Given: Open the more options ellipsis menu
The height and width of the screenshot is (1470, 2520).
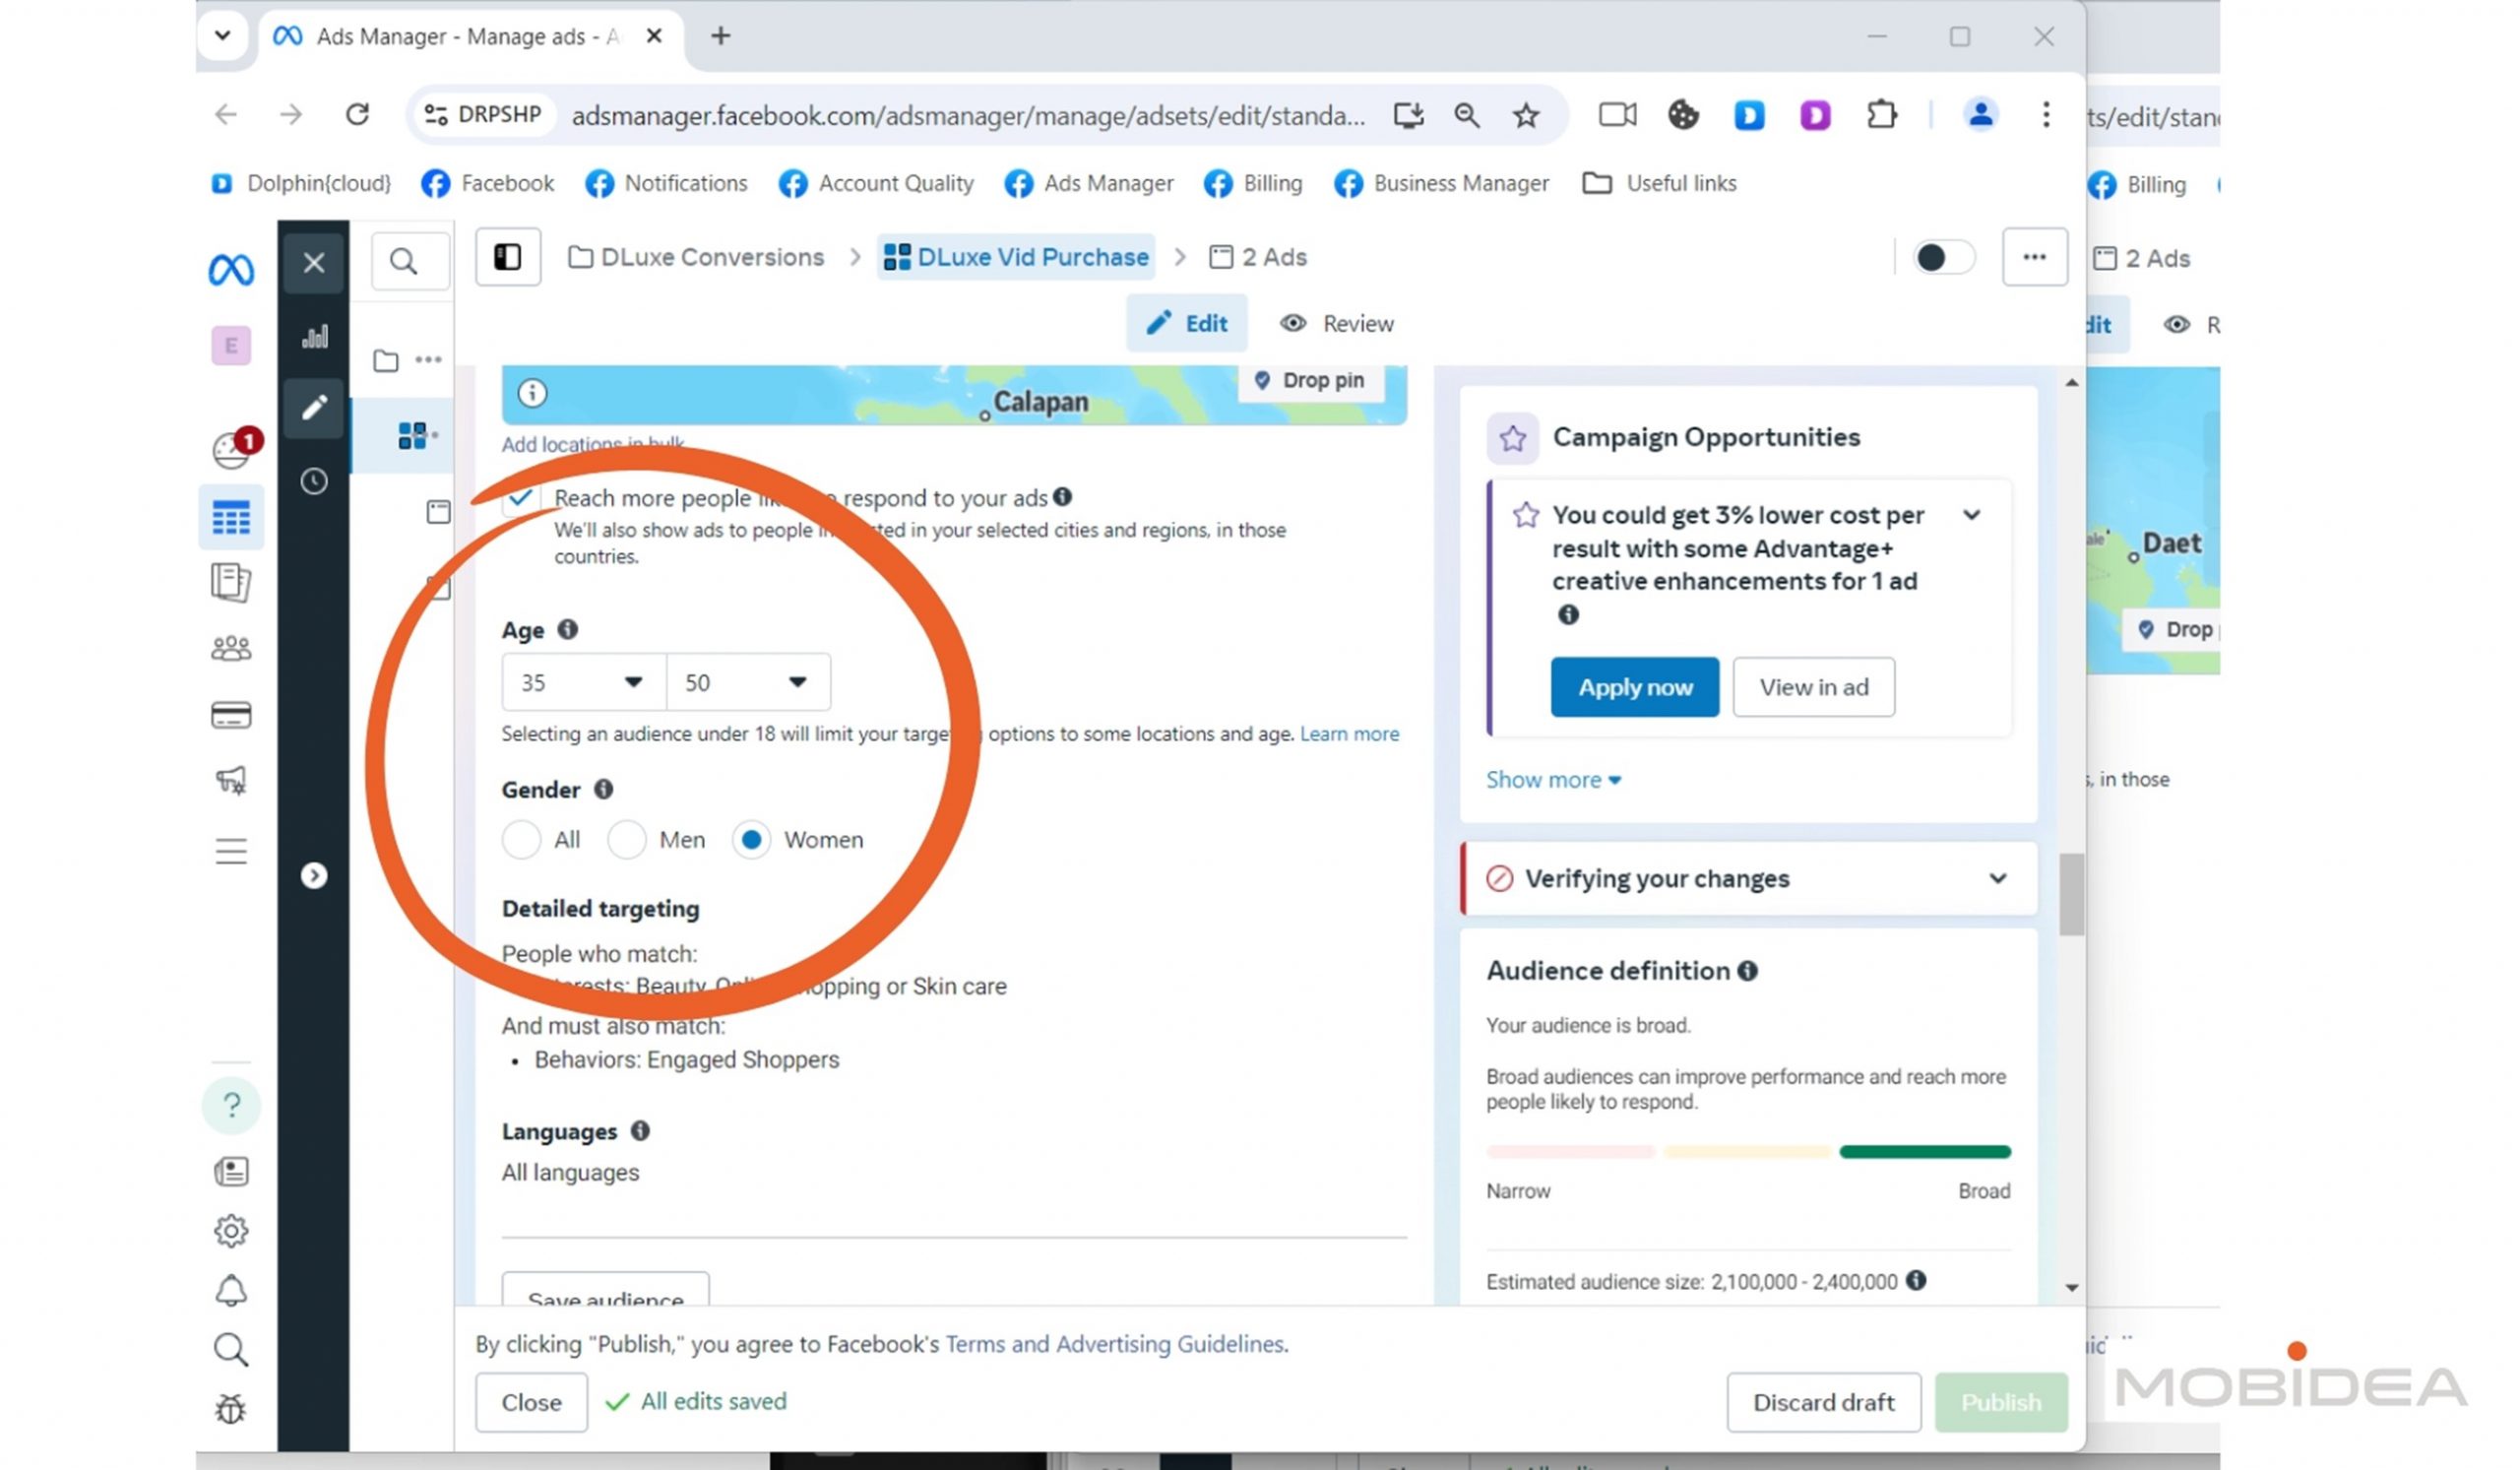Looking at the screenshot, I should pyautogui.click(x=2035, y=257).
